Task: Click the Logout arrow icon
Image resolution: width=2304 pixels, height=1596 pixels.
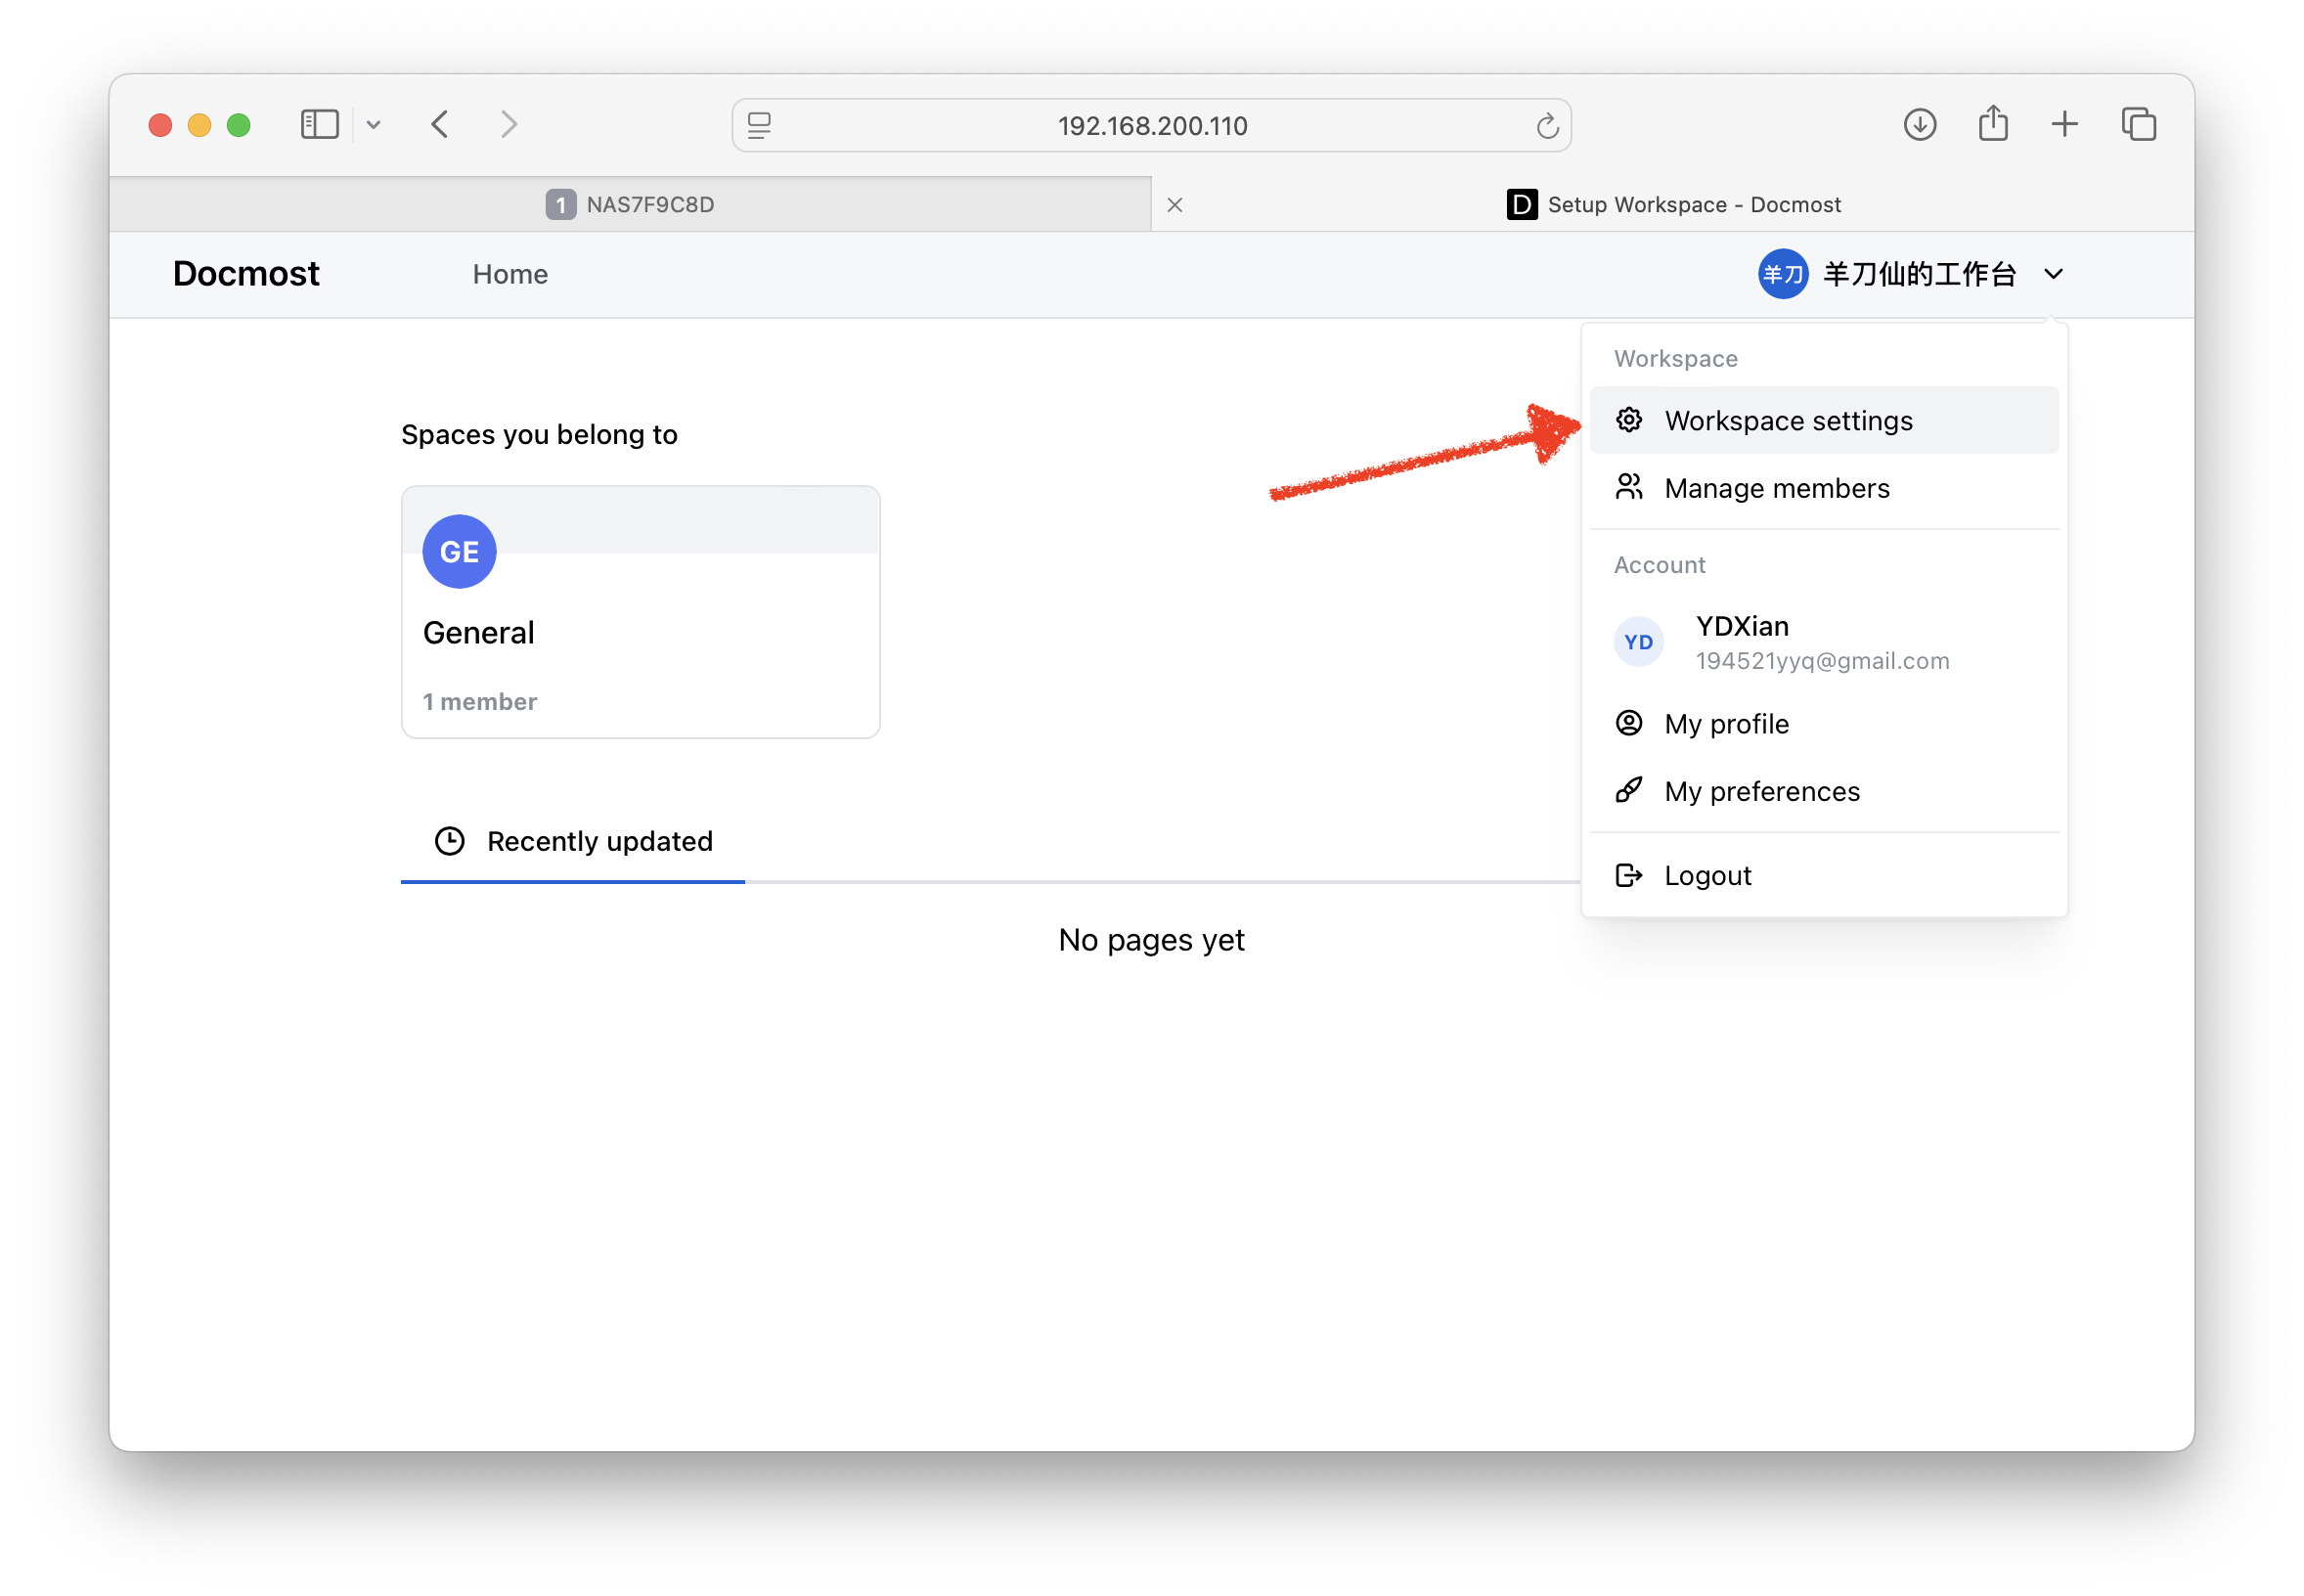Action: (1629, 875)
